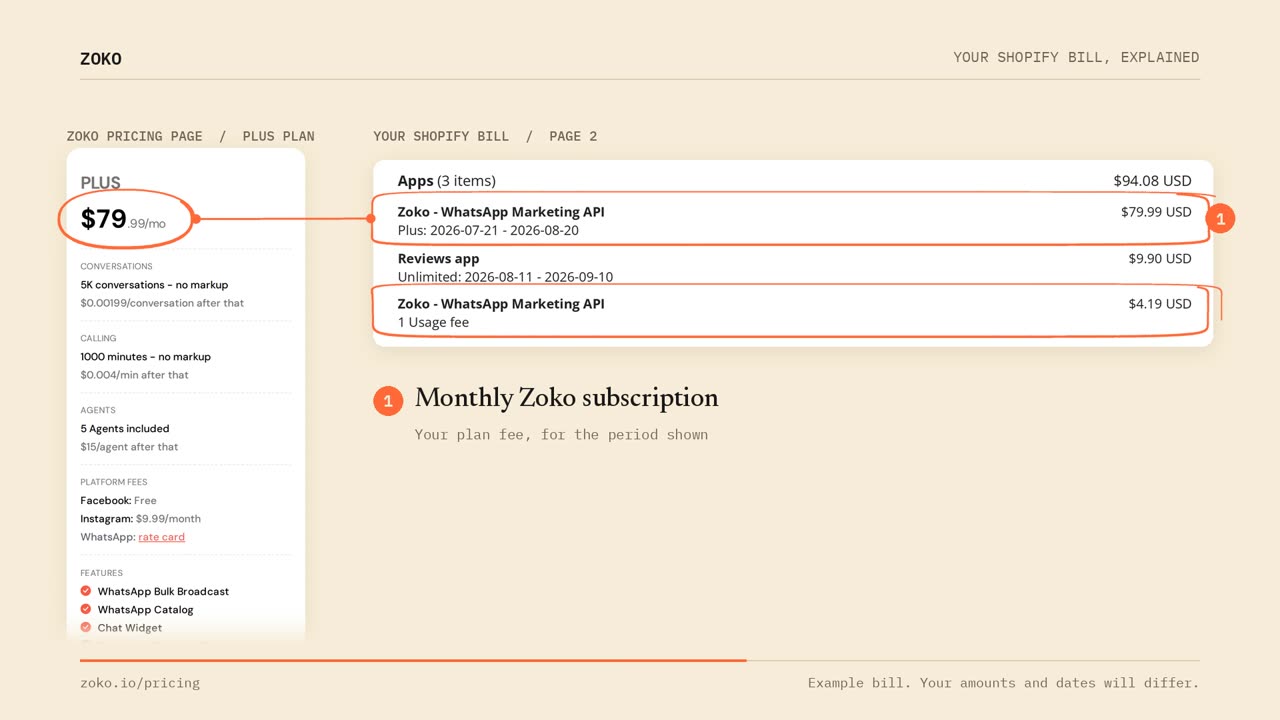Click the orange progress bar at the bottom
The image size is (1280, 720).
[x=413, y=660]
